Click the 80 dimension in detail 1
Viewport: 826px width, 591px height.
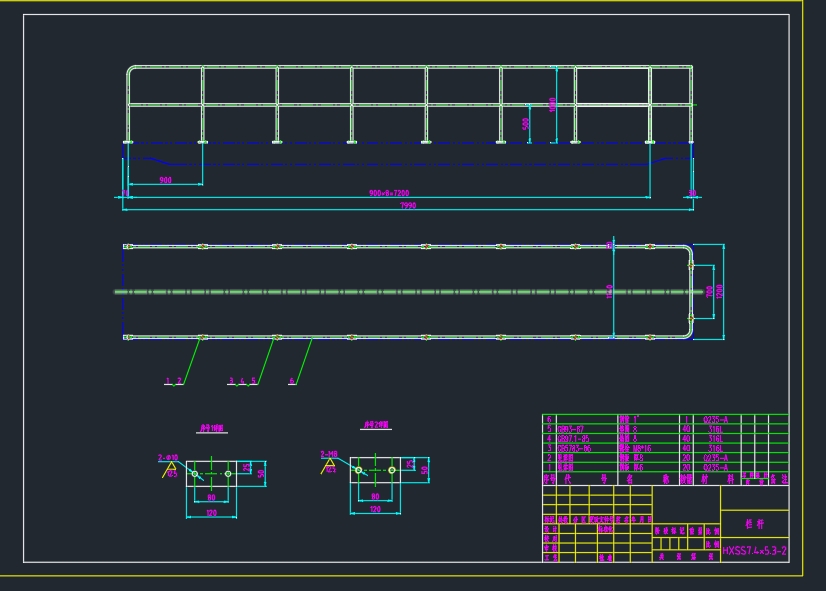211,497
